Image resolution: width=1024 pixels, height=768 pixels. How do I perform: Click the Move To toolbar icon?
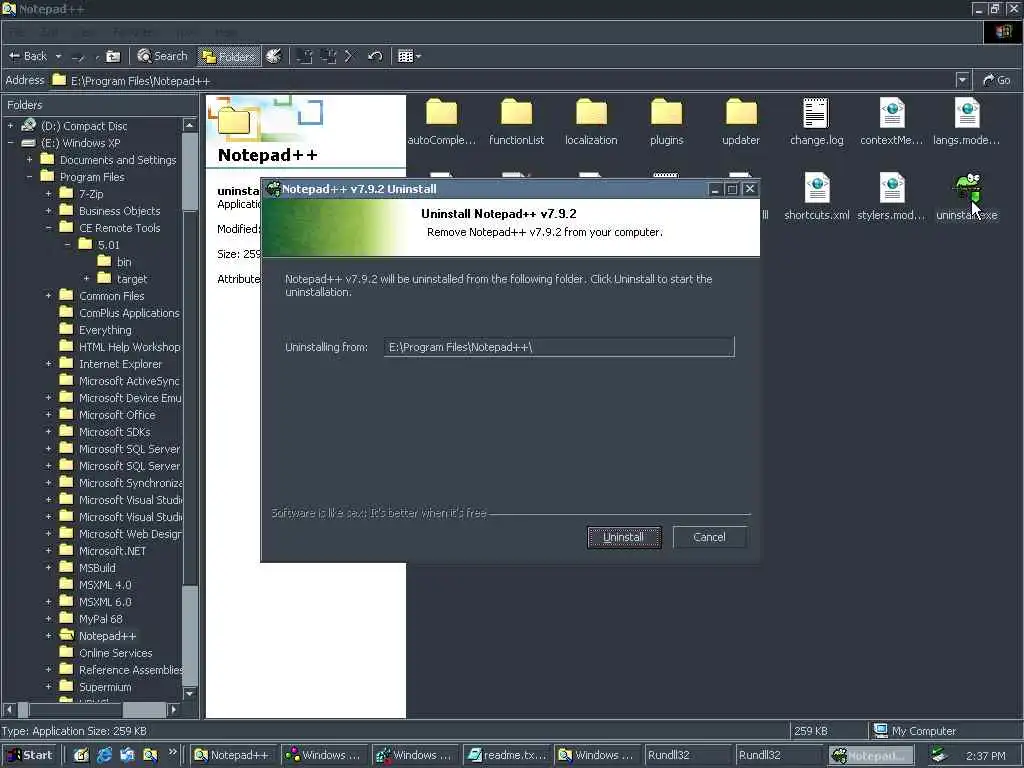click(304, 56)
